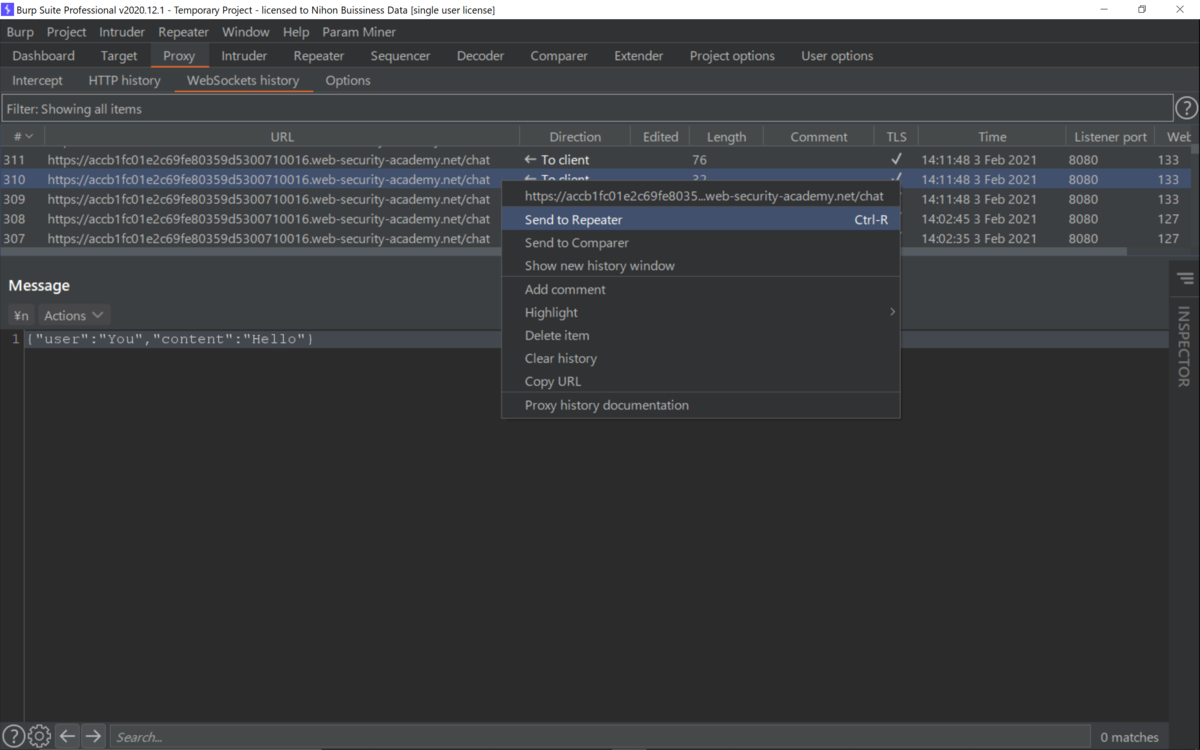Toggle the \n non-printable characters button
The width and height of the screenshot is (1200, 750).
pos(21,315)
